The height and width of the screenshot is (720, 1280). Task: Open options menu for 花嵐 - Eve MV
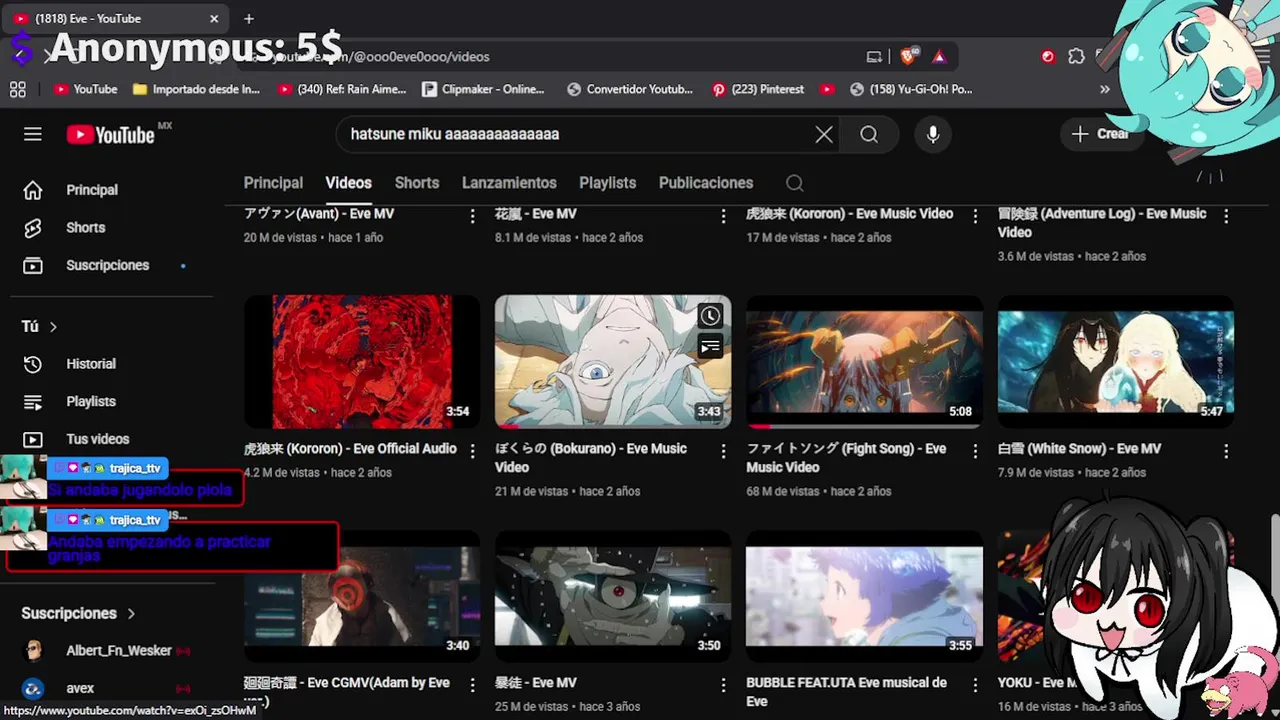(724, 216)
